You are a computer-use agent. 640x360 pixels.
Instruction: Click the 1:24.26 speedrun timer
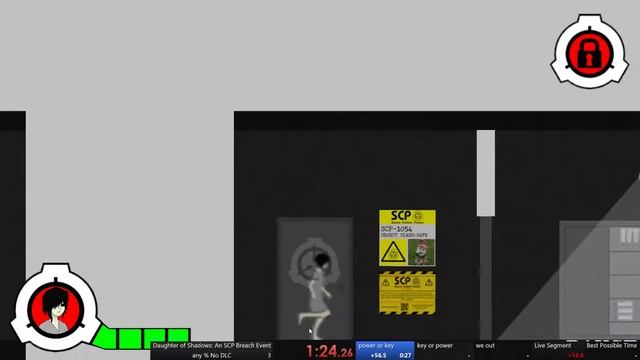pos(329,351)
